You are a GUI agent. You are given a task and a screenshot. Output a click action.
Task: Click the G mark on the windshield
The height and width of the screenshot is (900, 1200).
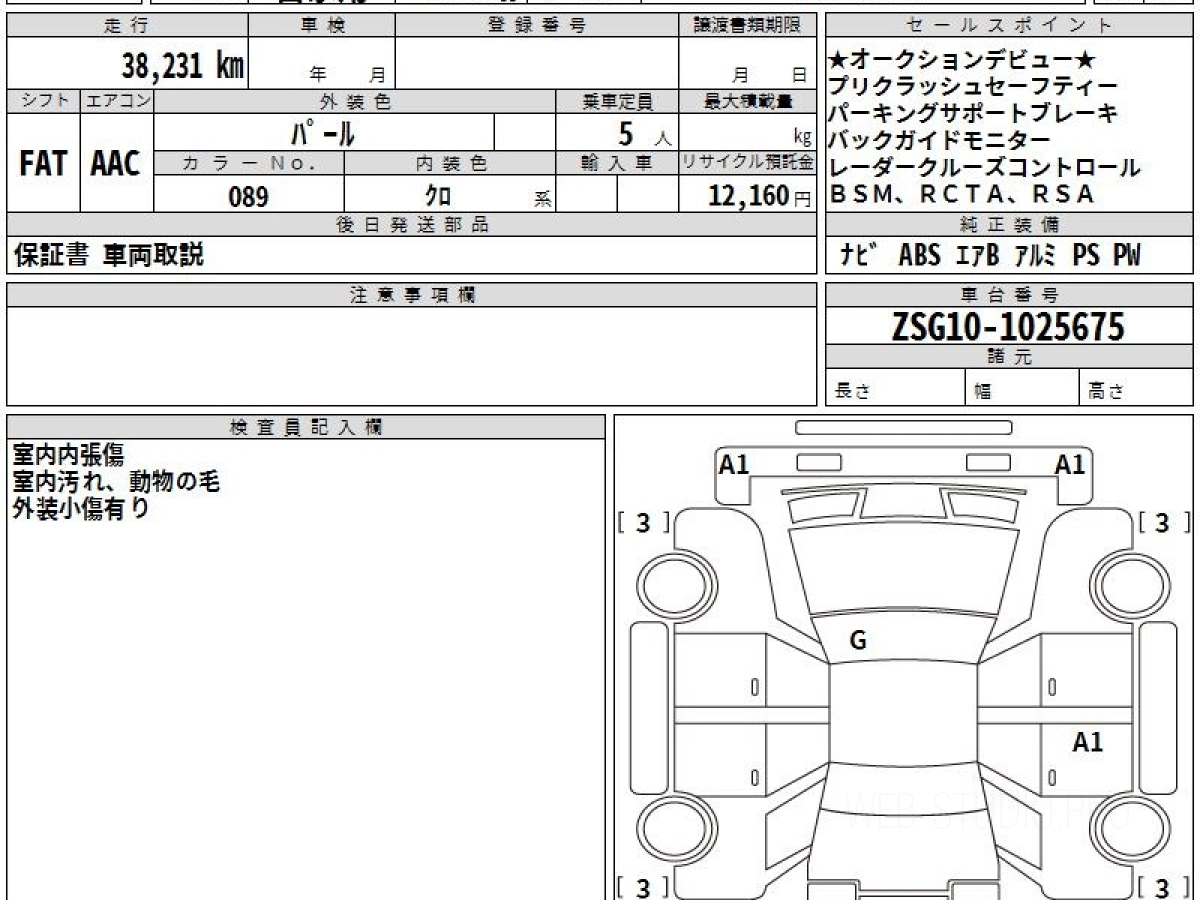857,641
